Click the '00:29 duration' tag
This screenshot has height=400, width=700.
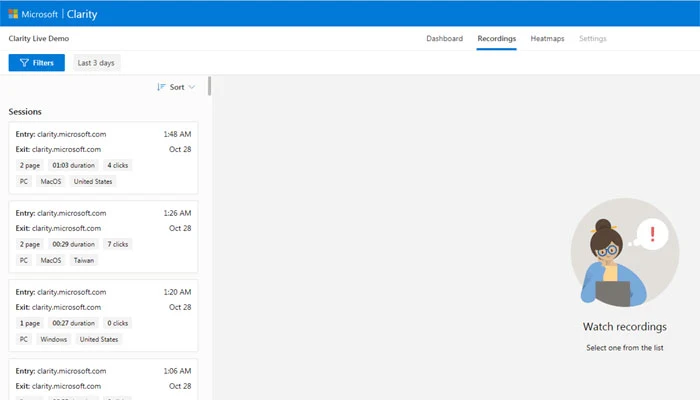point(74,244)
